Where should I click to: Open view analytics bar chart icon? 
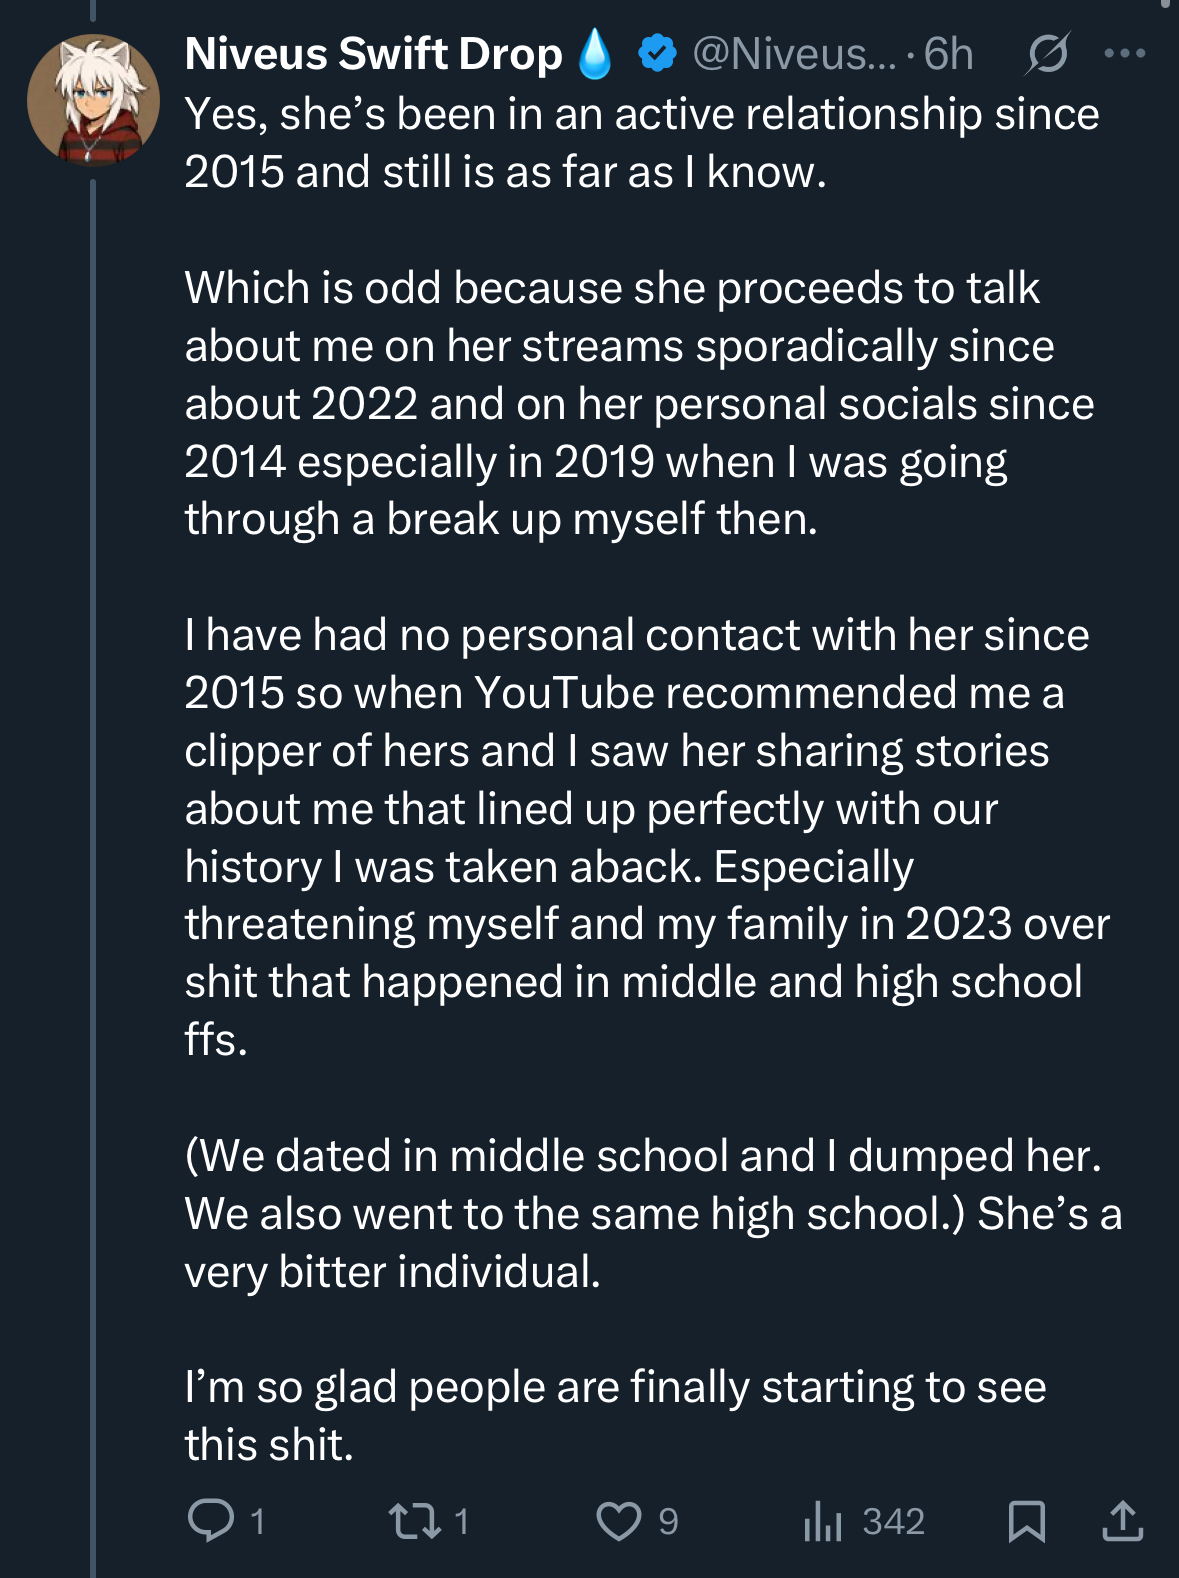point(823,1521)
